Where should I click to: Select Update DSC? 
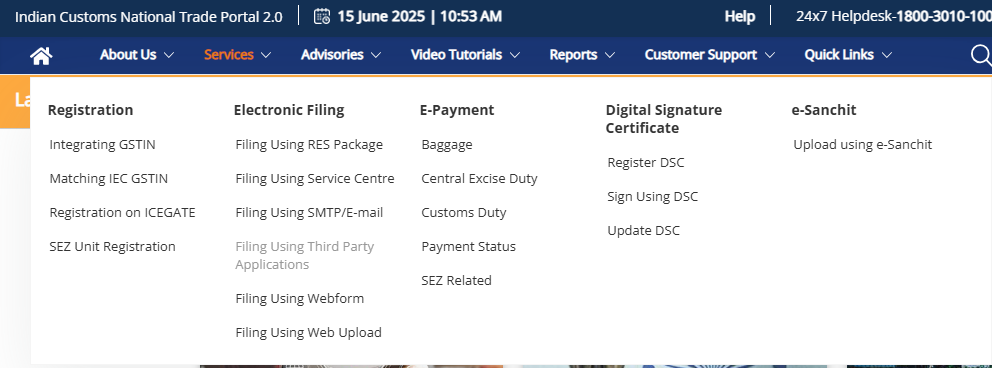click(643, 231)
